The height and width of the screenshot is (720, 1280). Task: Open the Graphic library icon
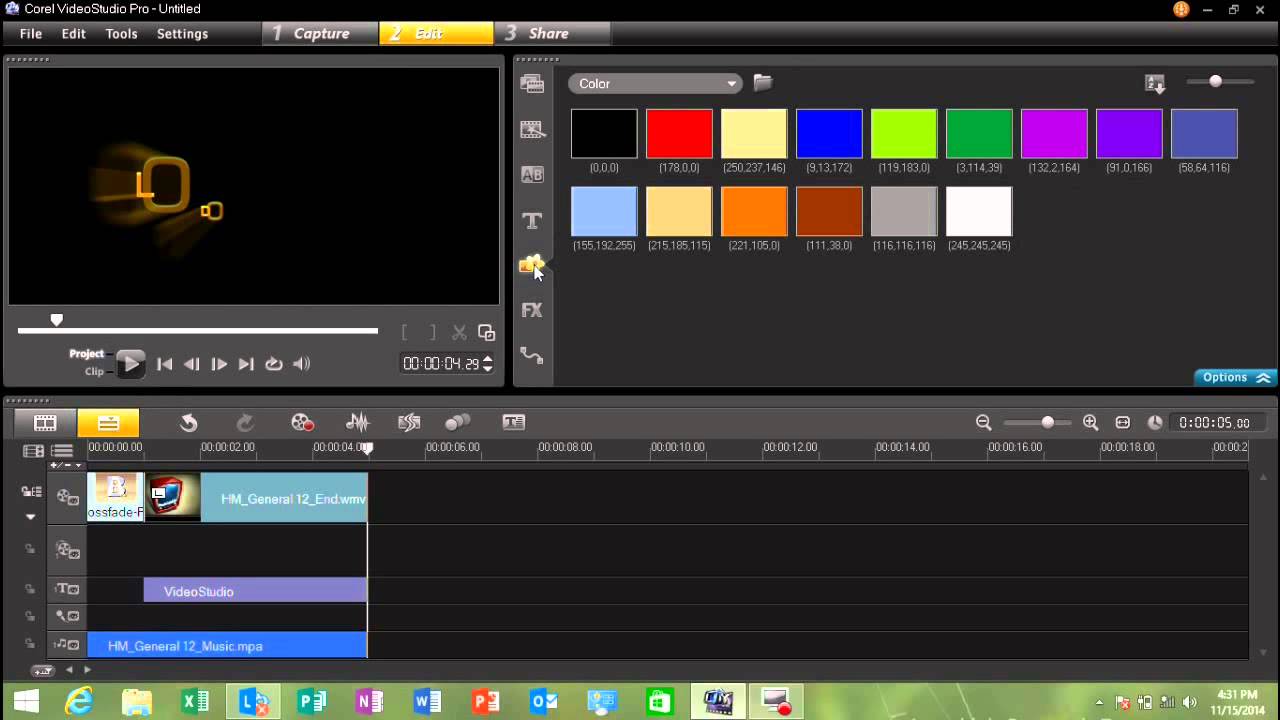[532, 265]
